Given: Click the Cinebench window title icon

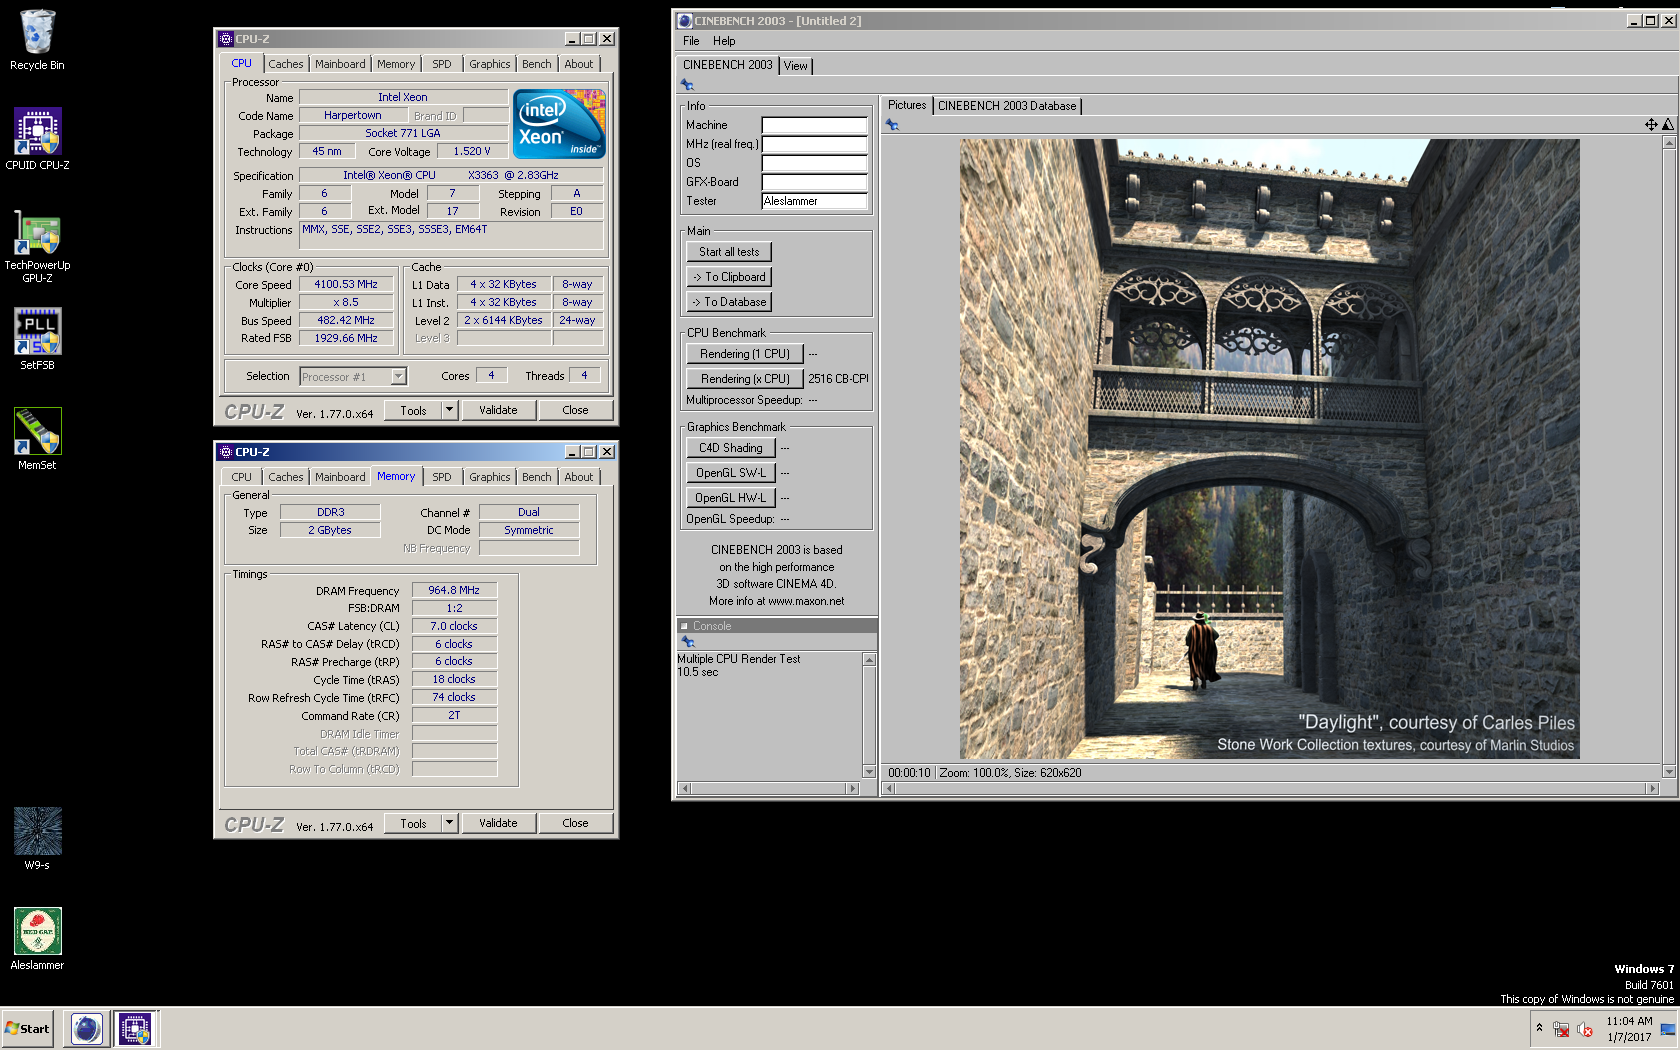Looking at the screenshot, I should coord(685,20).
